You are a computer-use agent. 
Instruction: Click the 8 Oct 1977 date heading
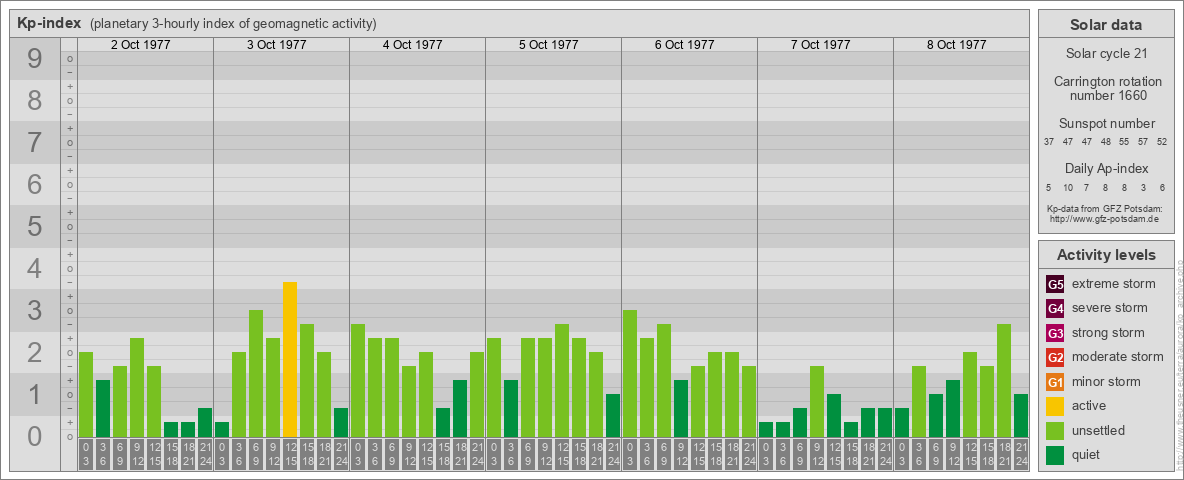click(956, 45)
